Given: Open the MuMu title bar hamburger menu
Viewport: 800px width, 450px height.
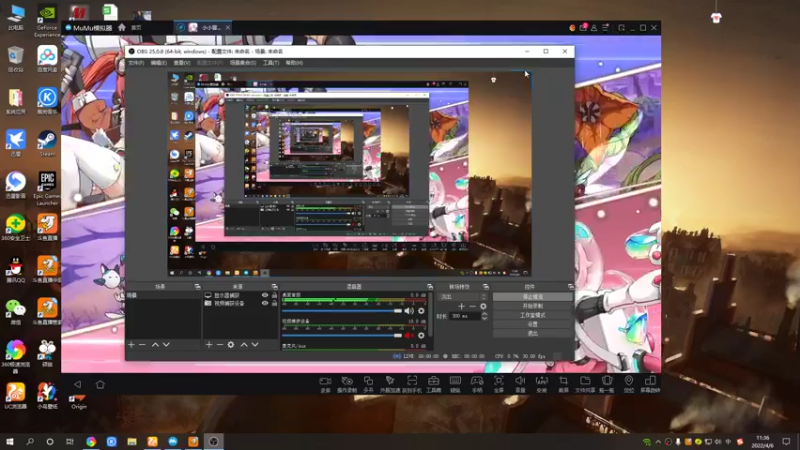Looking at the screenshot, I should click(605, 28).
